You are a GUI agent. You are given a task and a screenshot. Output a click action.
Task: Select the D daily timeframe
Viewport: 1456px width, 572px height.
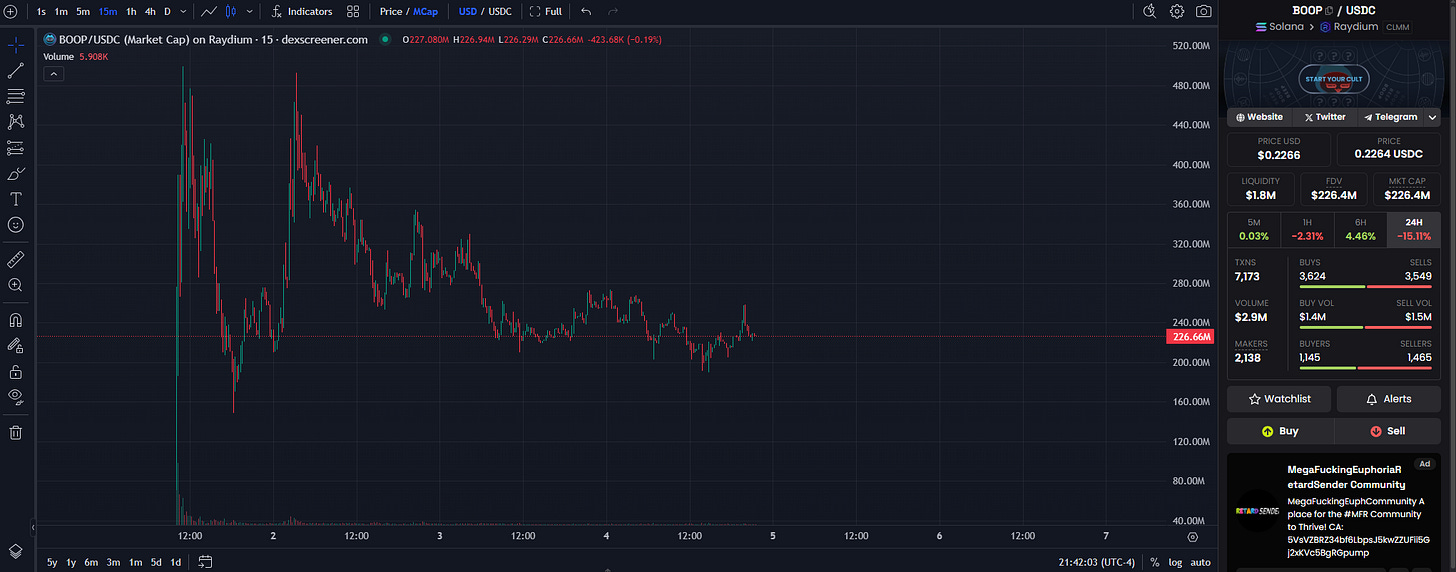168,11
